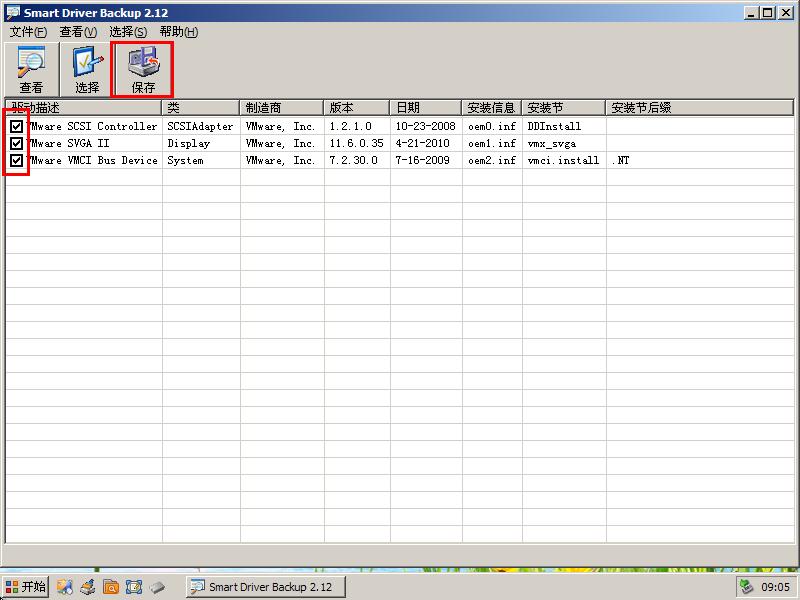Select the VMware SVGA II row text
Viewport: 800px width, 600px height.
[x=68, y=143]
